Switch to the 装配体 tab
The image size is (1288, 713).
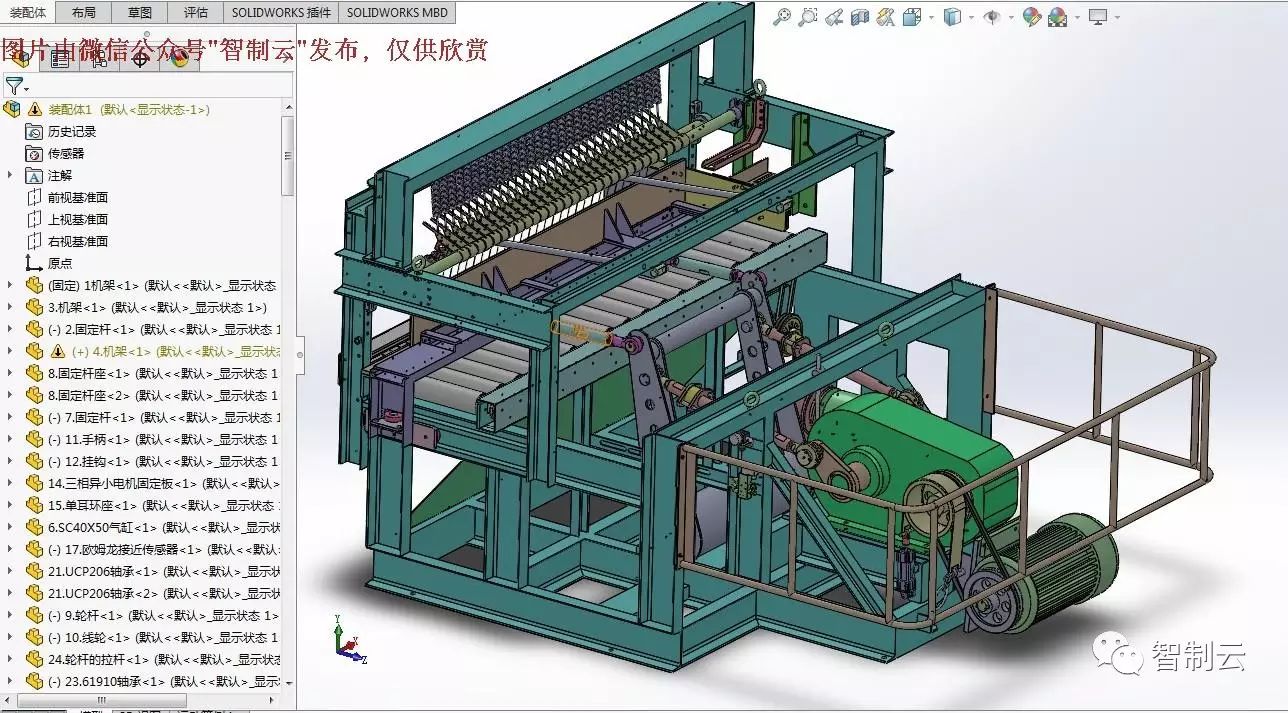[x=30, y=12]
